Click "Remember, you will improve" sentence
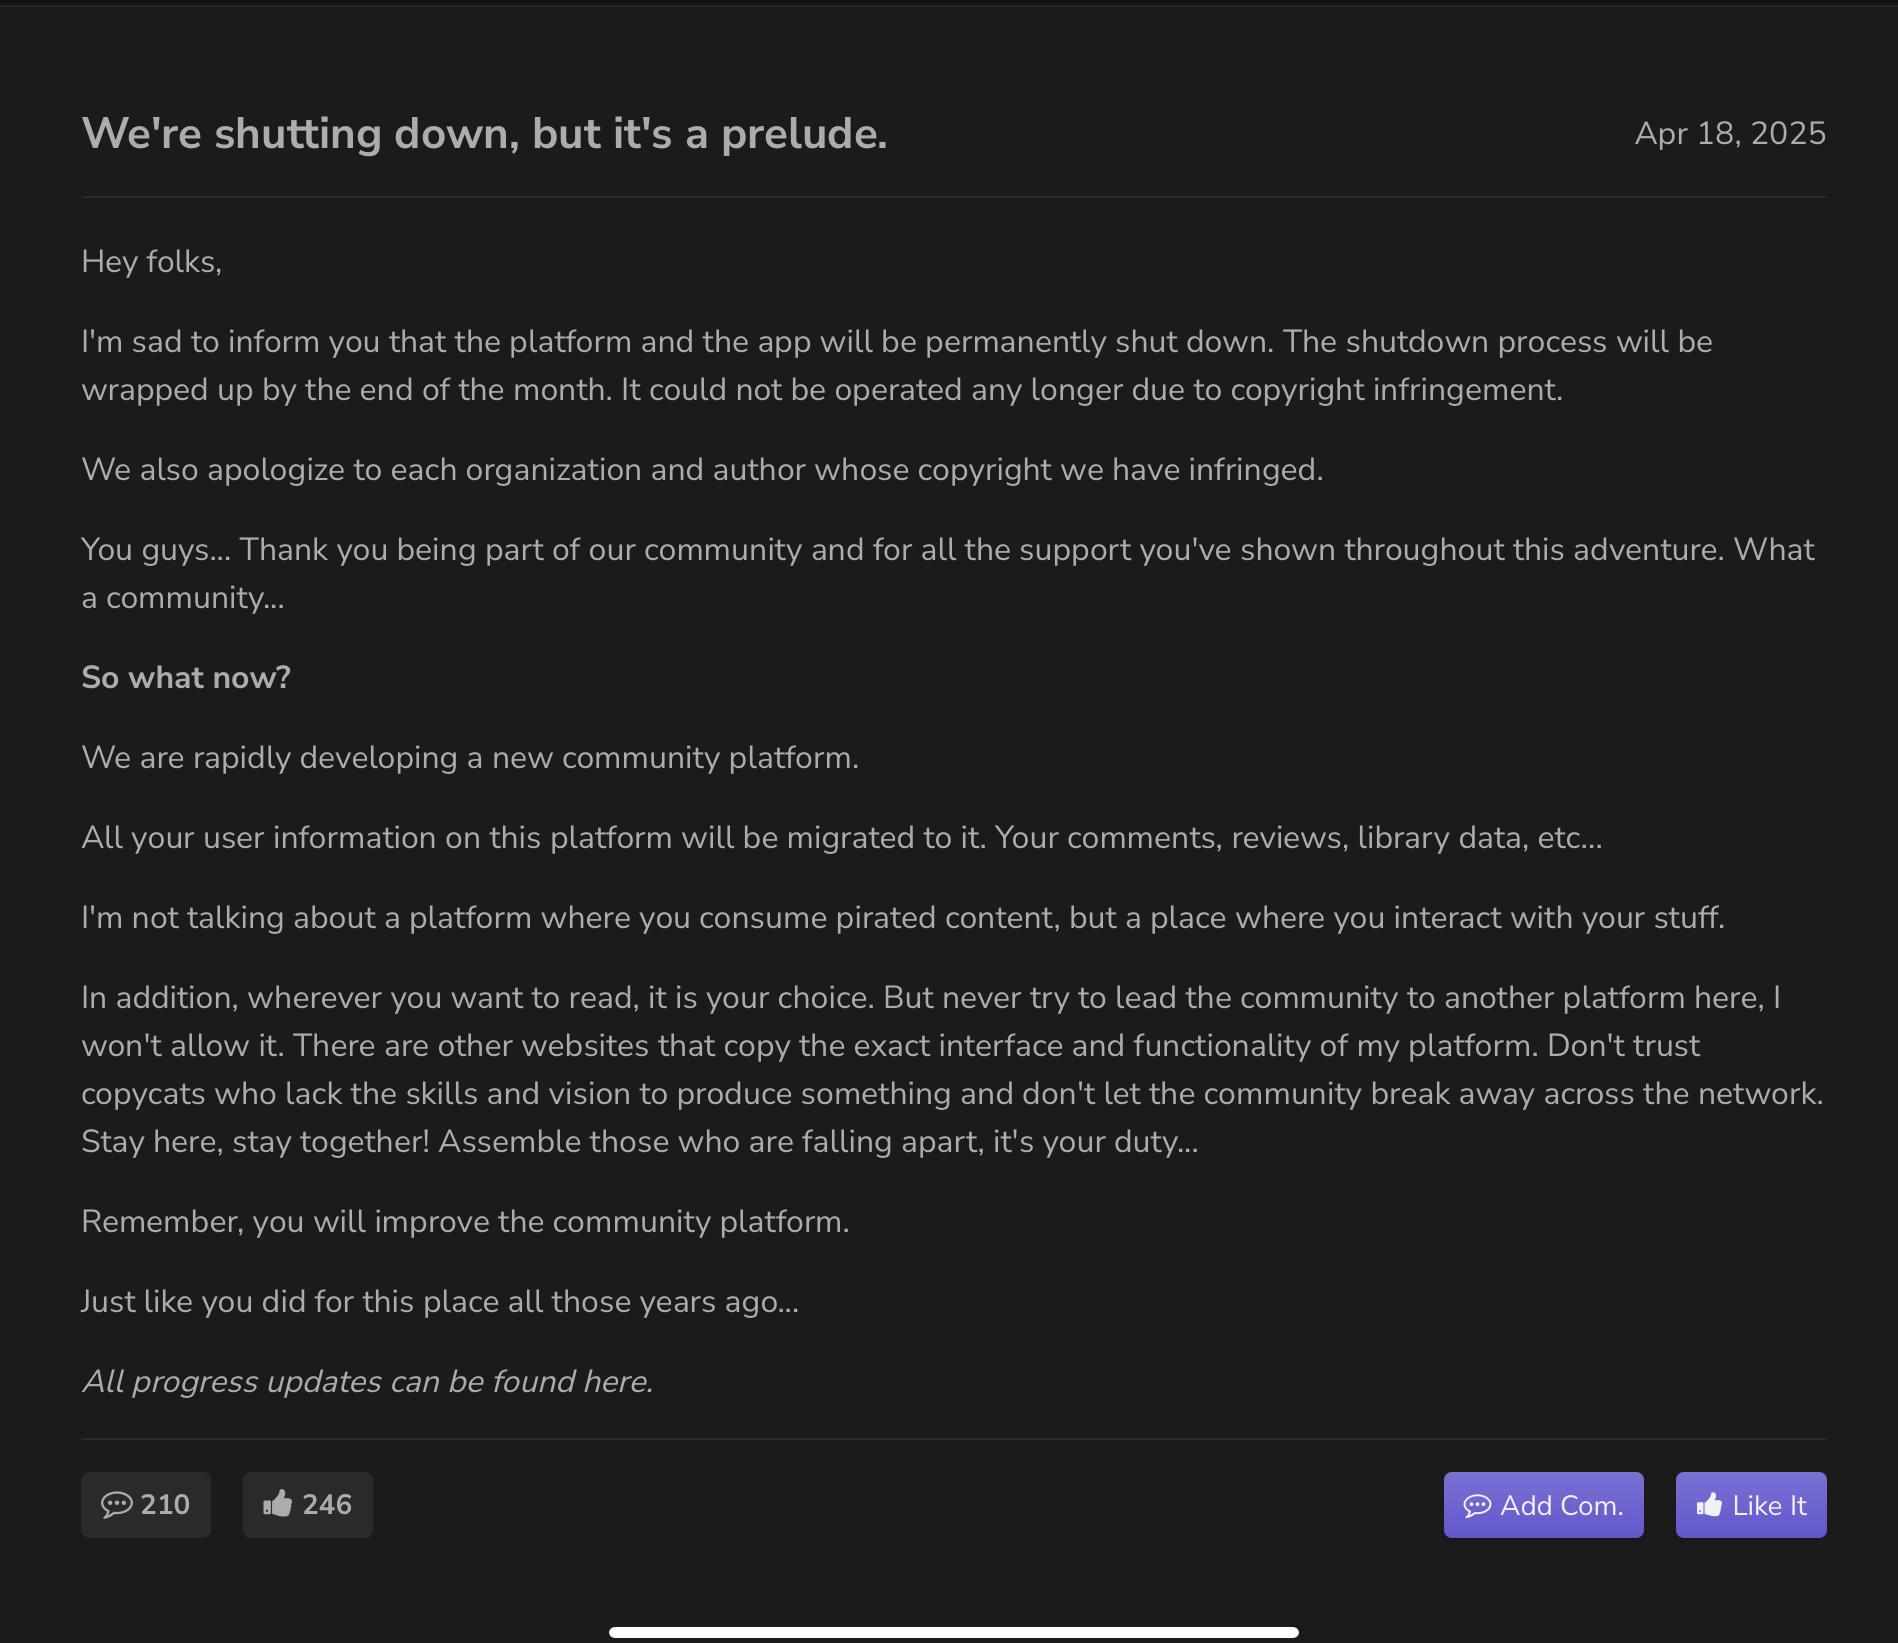This screenshot has height=1643, width=1898. pos(464,1221)
